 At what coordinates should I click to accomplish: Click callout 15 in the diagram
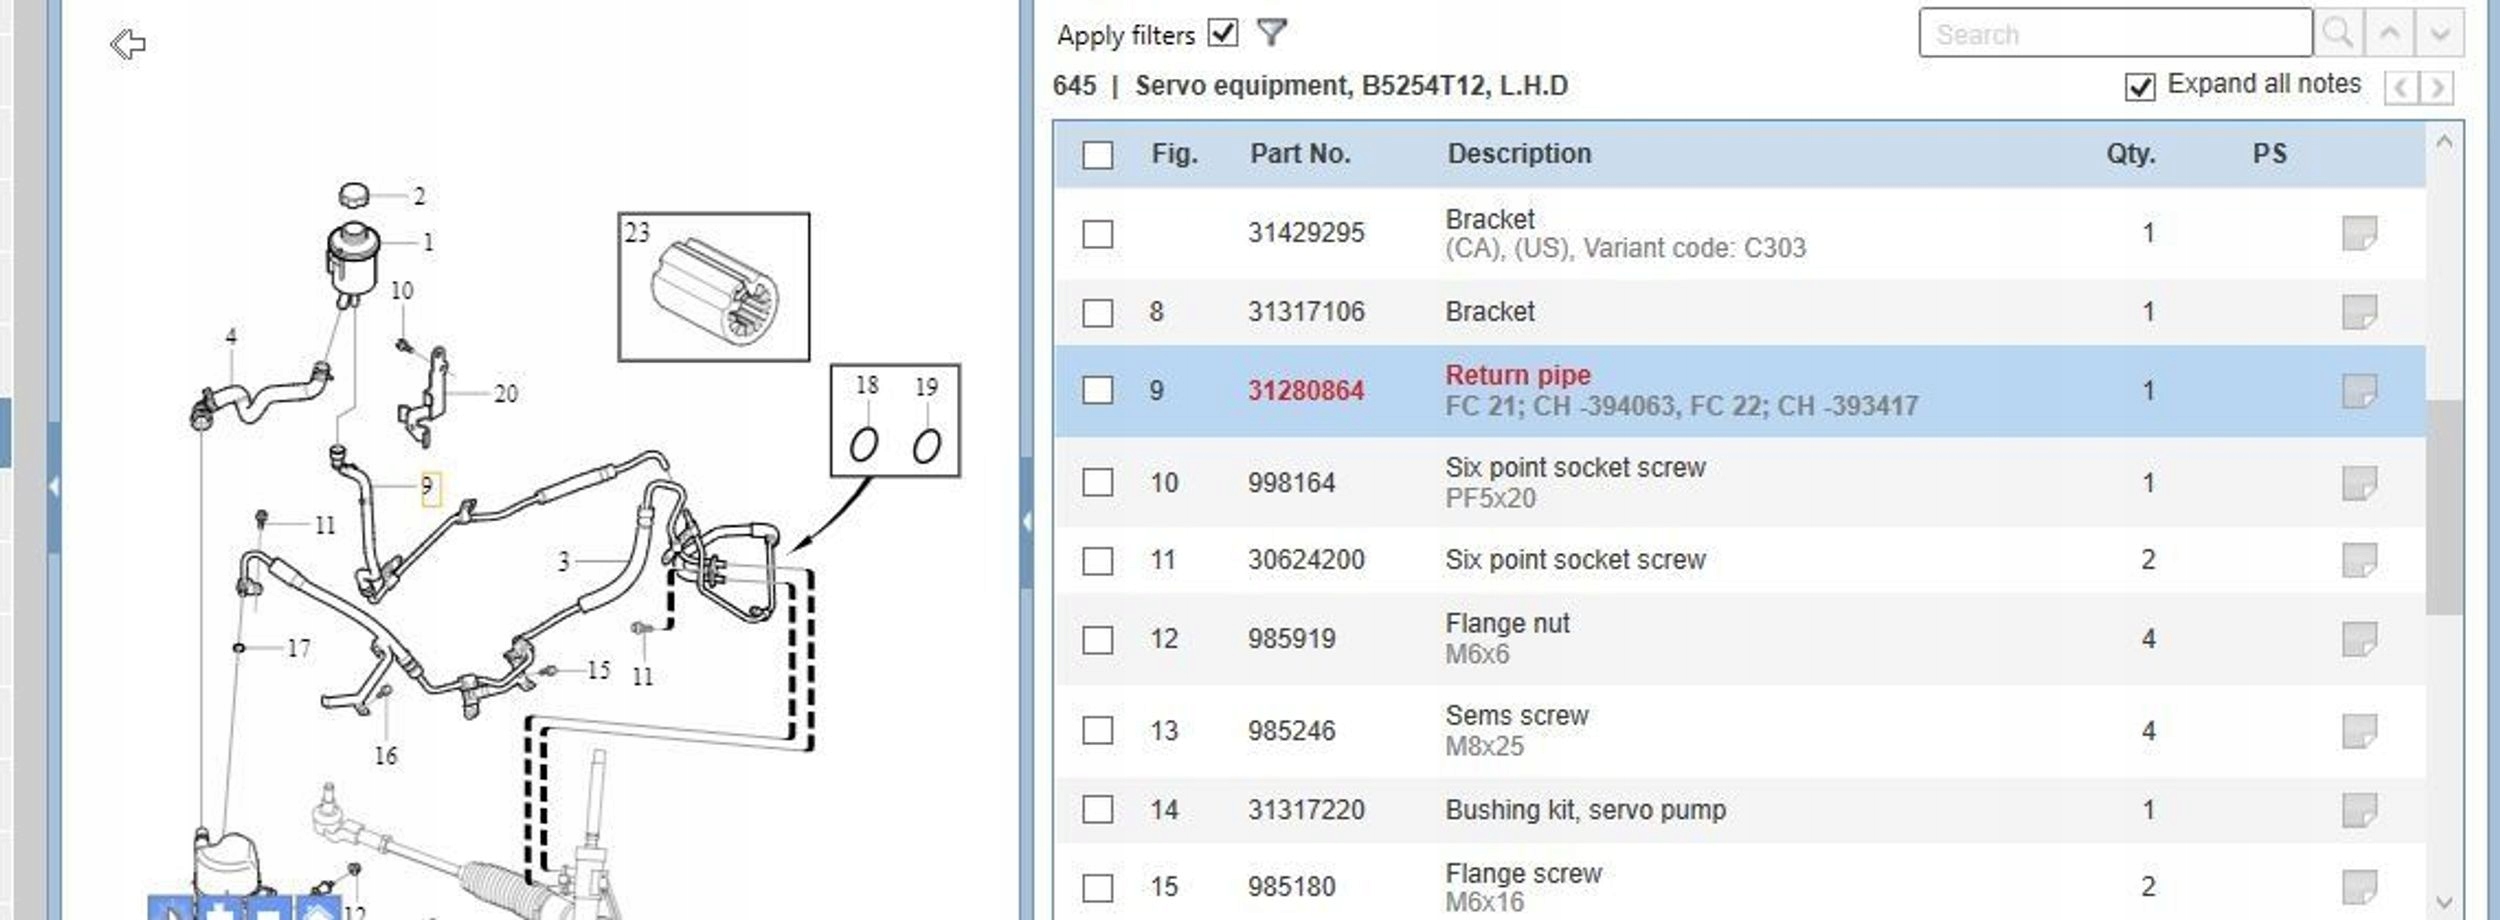[599, 670]
